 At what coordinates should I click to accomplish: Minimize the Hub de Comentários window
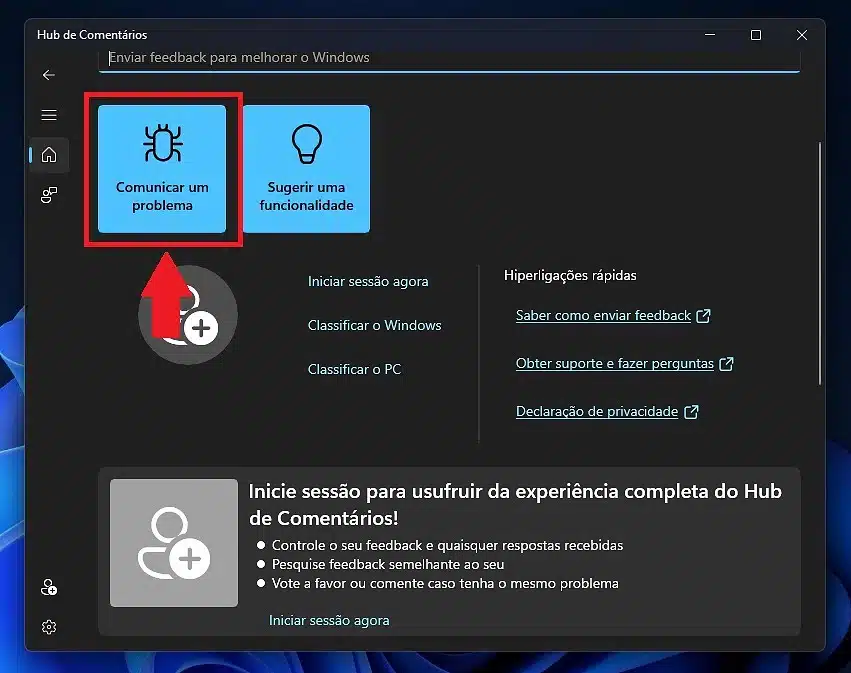click(710, 35)
